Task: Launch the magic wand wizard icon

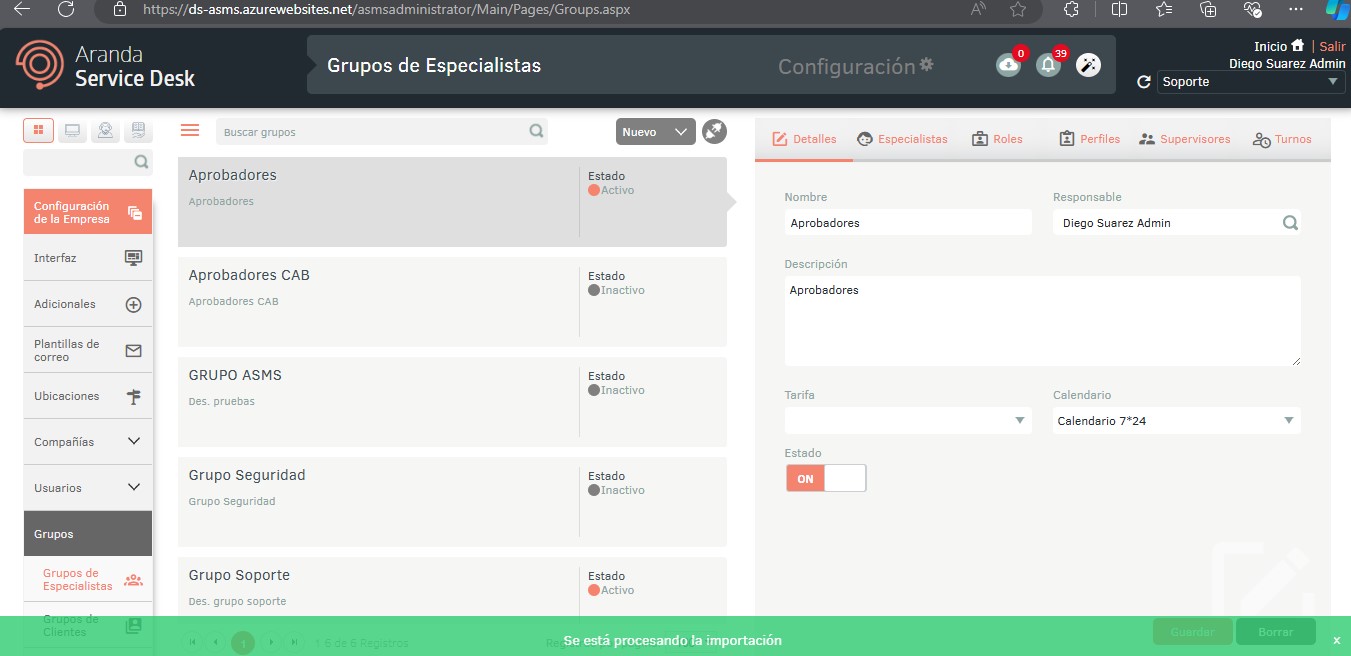Action: (x=1088, y=65)
